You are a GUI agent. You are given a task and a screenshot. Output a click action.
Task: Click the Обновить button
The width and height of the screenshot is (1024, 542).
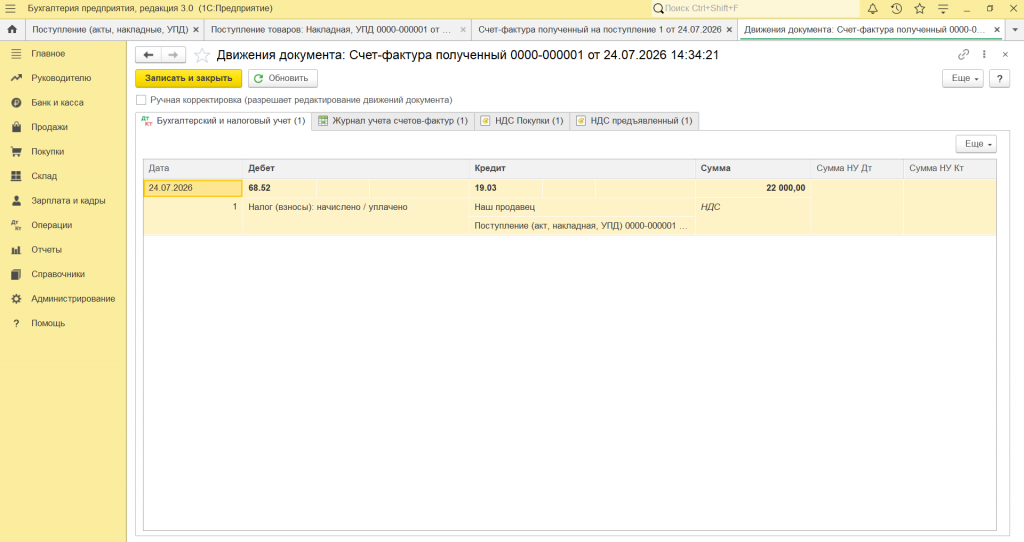[283, 78]
